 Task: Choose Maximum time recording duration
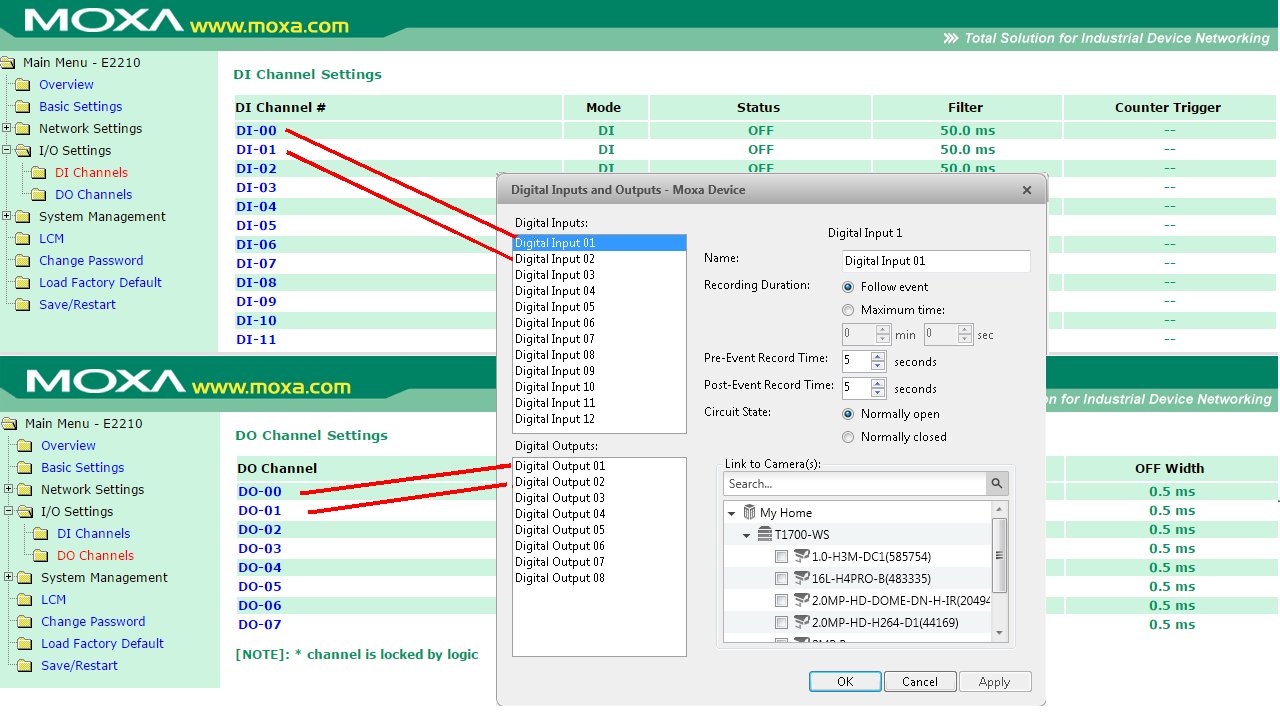[849, 310]
